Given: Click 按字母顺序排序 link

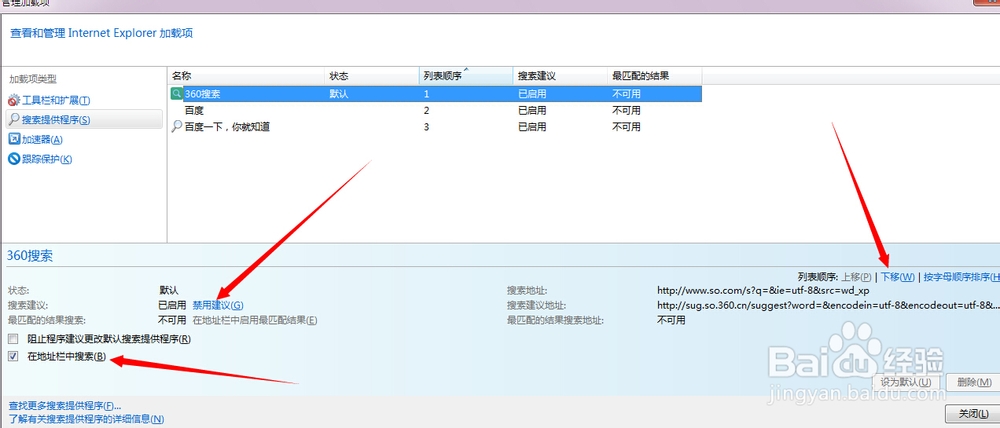Looking at the screenshot, I should (x=961, y=277).
